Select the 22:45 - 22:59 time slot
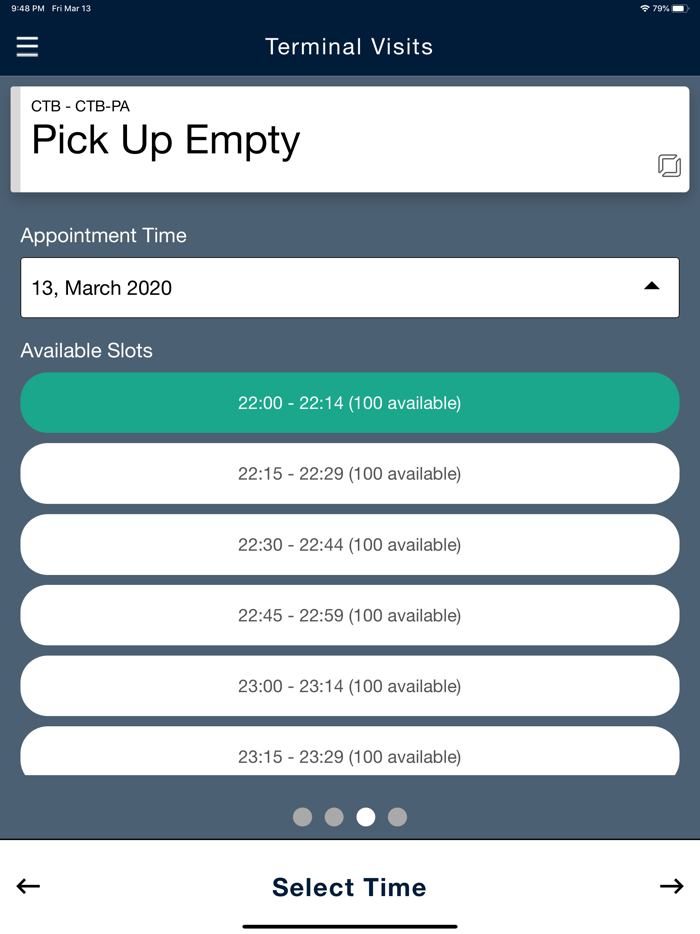 tap(350, 615)
